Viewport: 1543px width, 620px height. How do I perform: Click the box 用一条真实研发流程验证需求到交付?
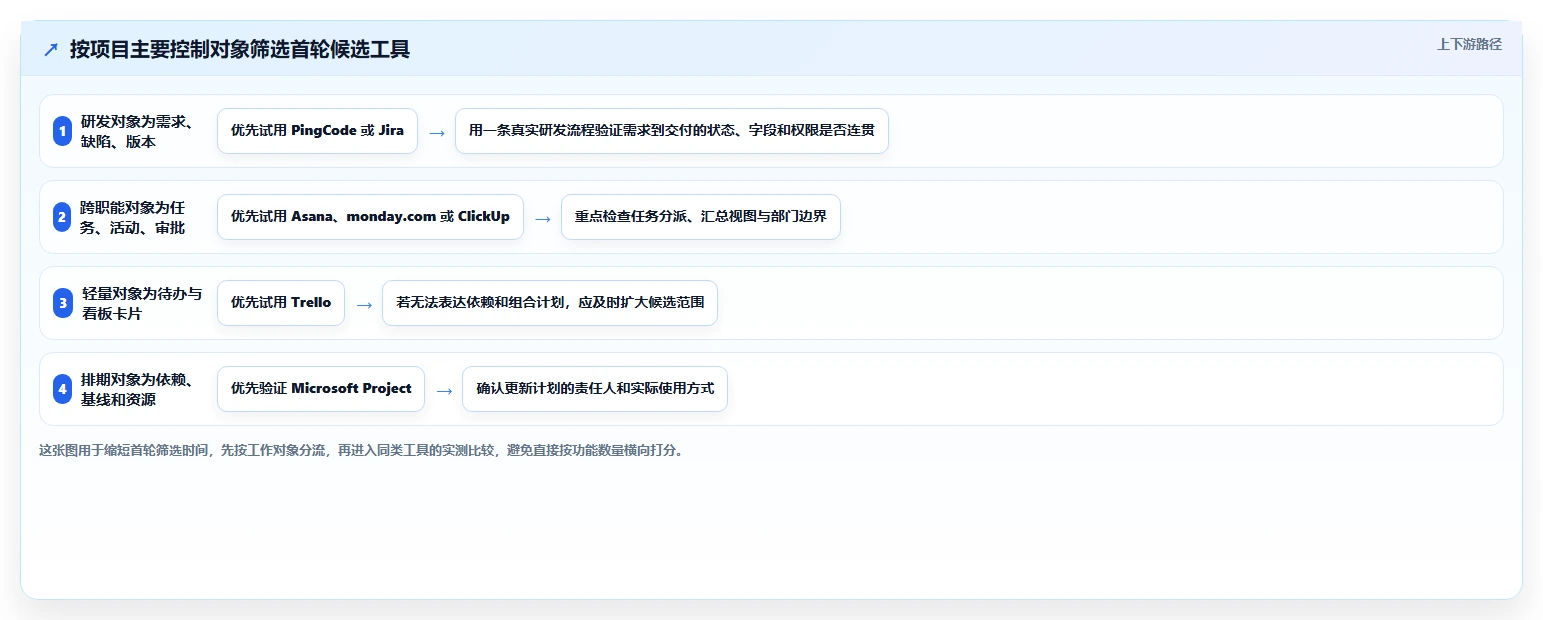click(672, 131)
